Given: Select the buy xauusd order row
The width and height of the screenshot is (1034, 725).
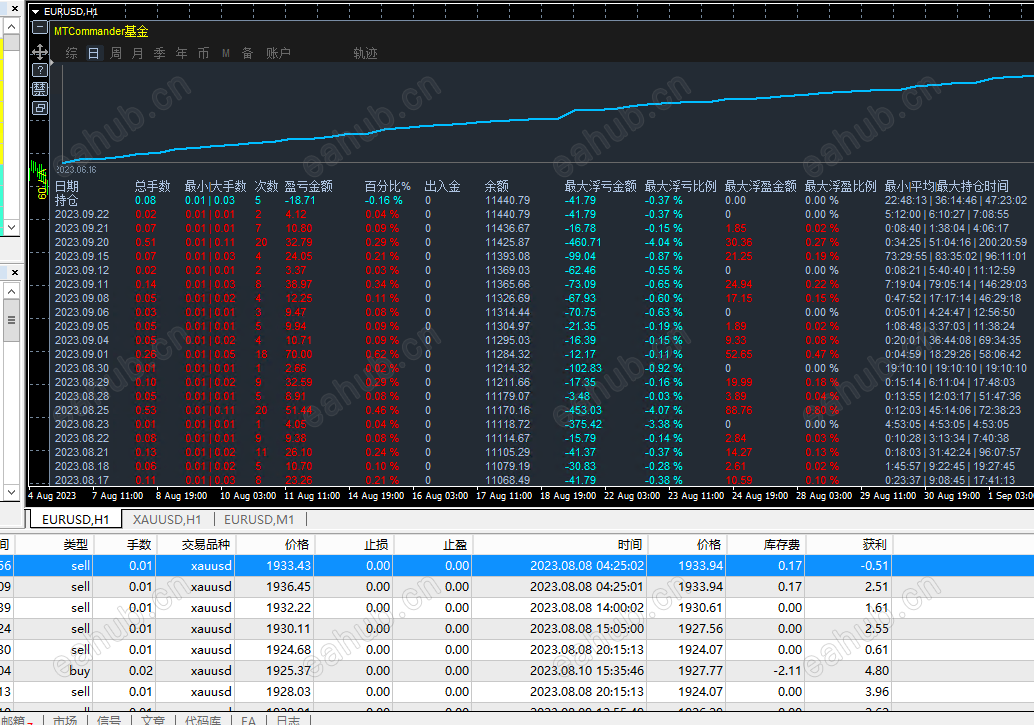Looking at the screenshot, I should pos(80,671).
